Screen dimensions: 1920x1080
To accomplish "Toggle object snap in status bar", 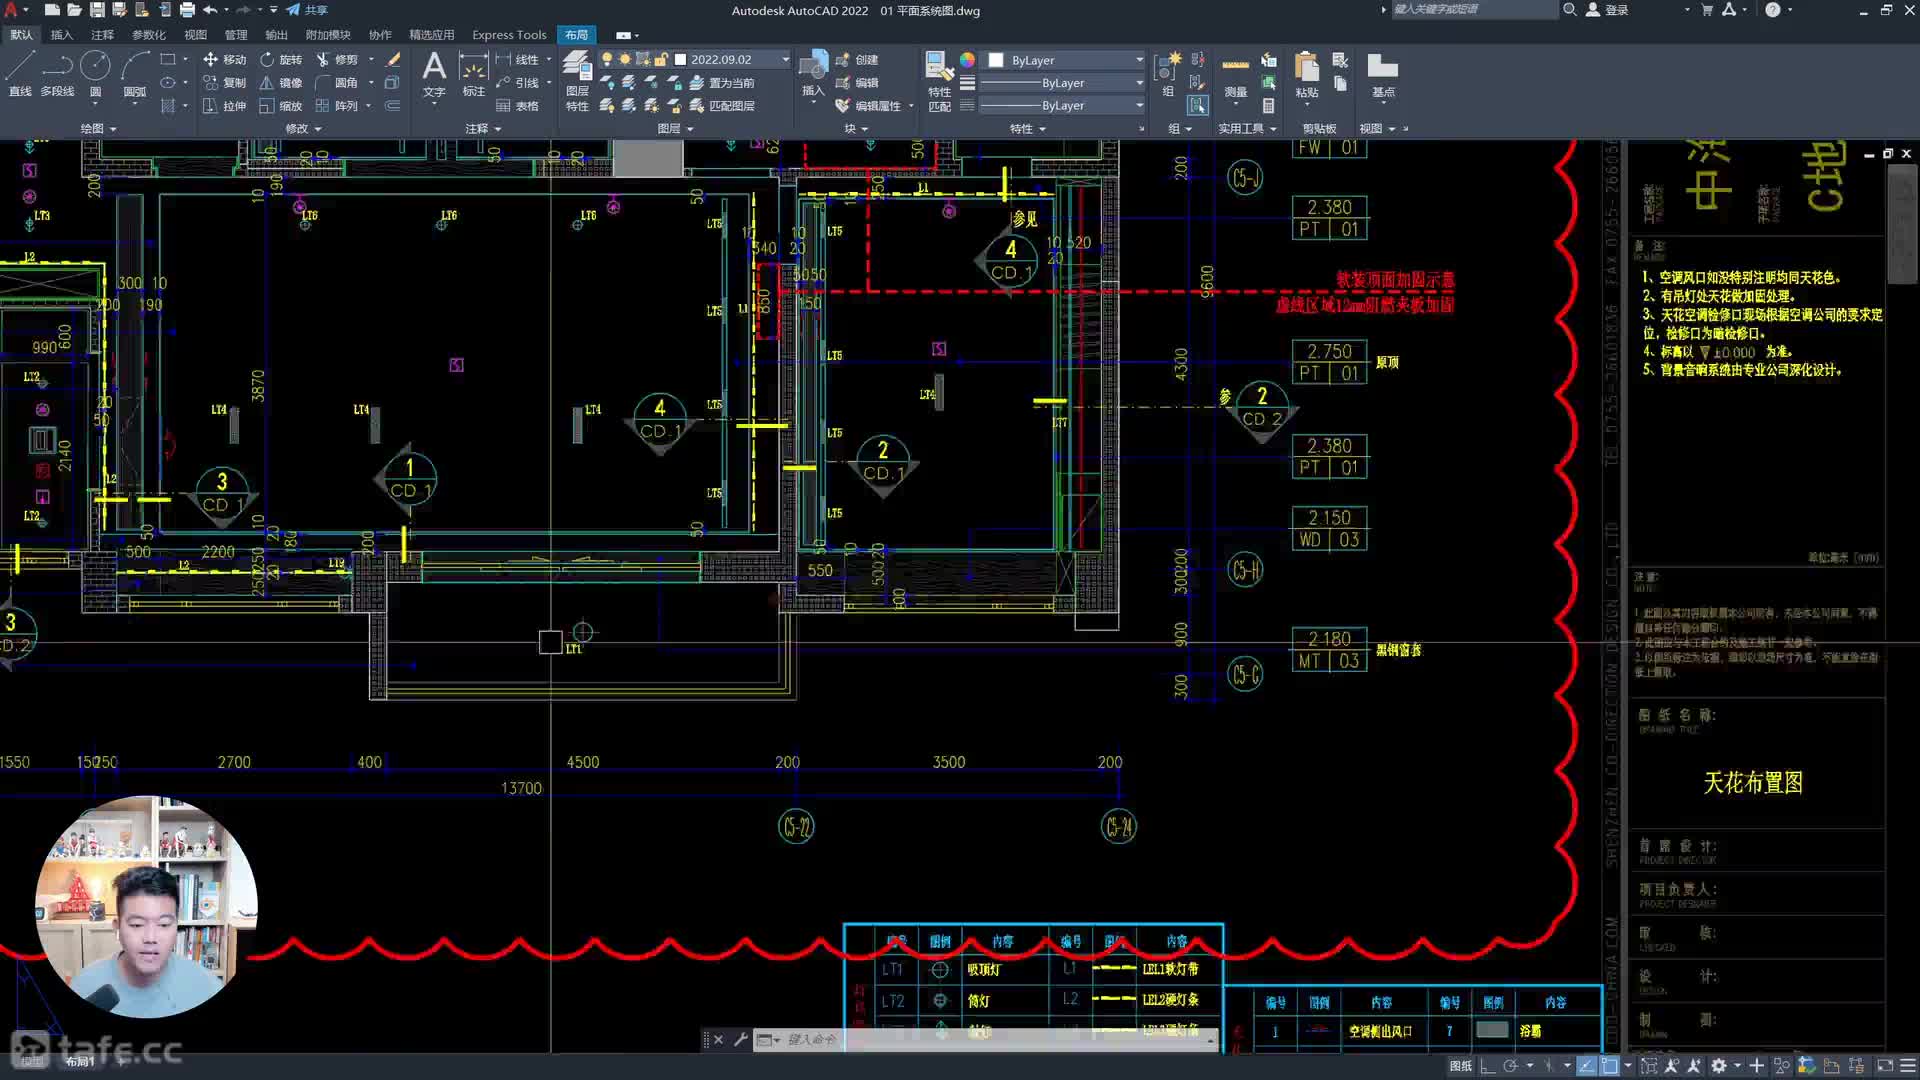I will coord(1609,1066).
